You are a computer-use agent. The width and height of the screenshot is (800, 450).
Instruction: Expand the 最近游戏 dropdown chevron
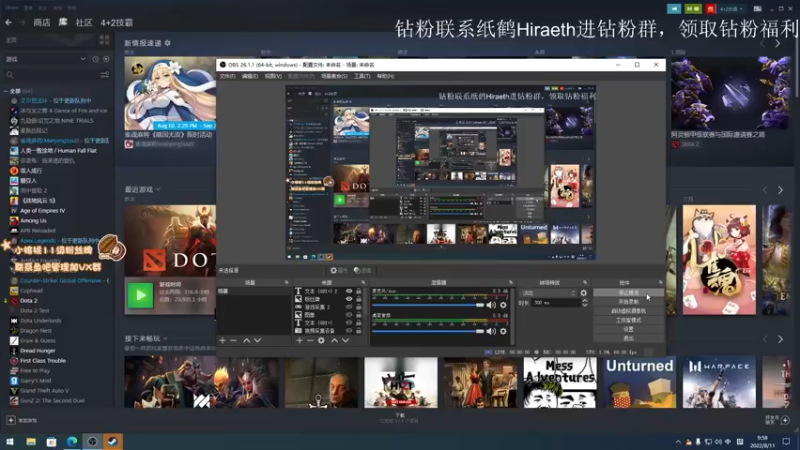(158, 189)
